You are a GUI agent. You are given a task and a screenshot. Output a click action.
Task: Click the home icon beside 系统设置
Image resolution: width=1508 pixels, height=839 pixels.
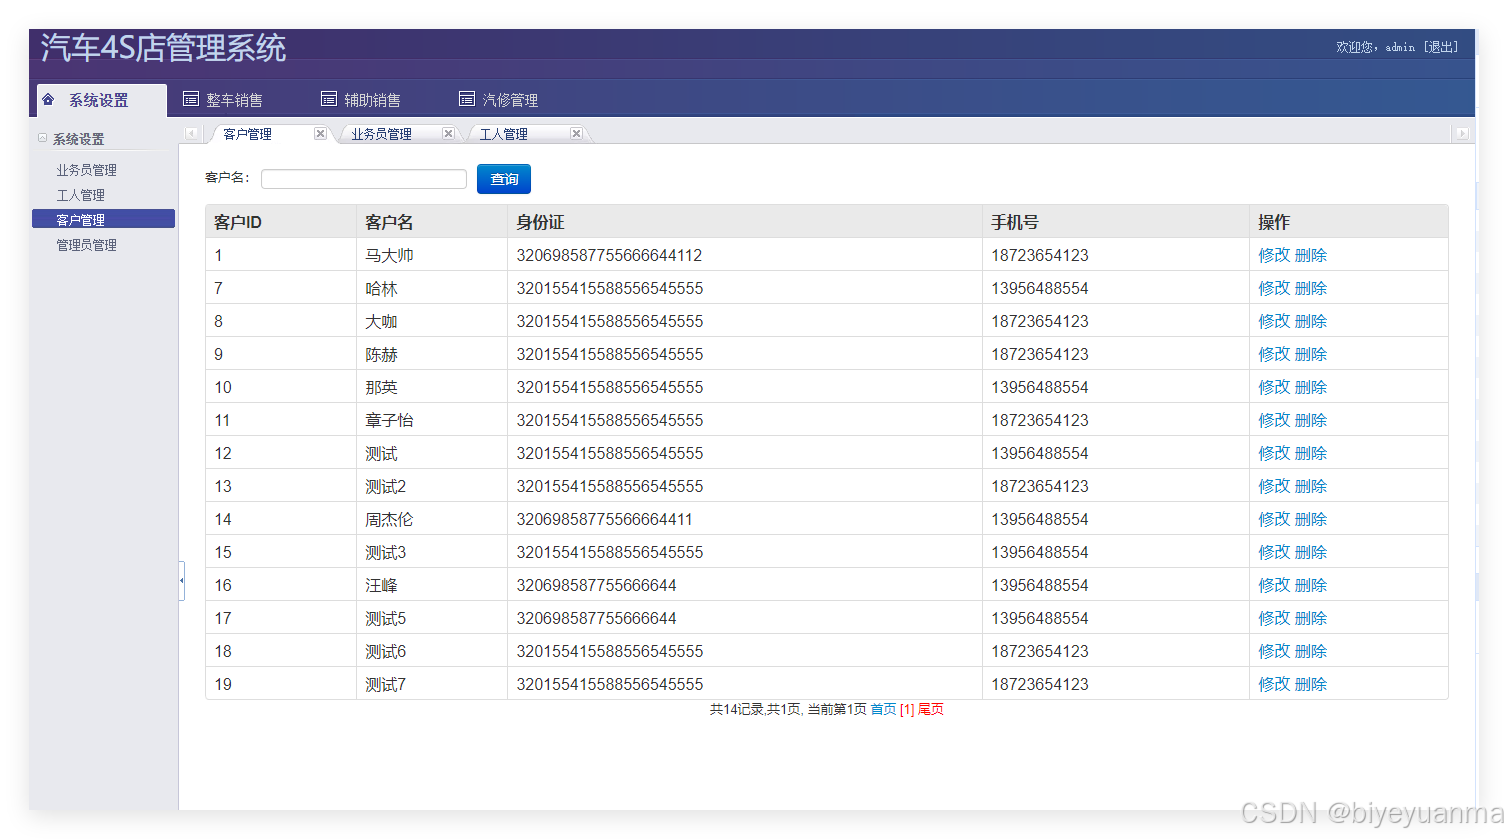48,98
